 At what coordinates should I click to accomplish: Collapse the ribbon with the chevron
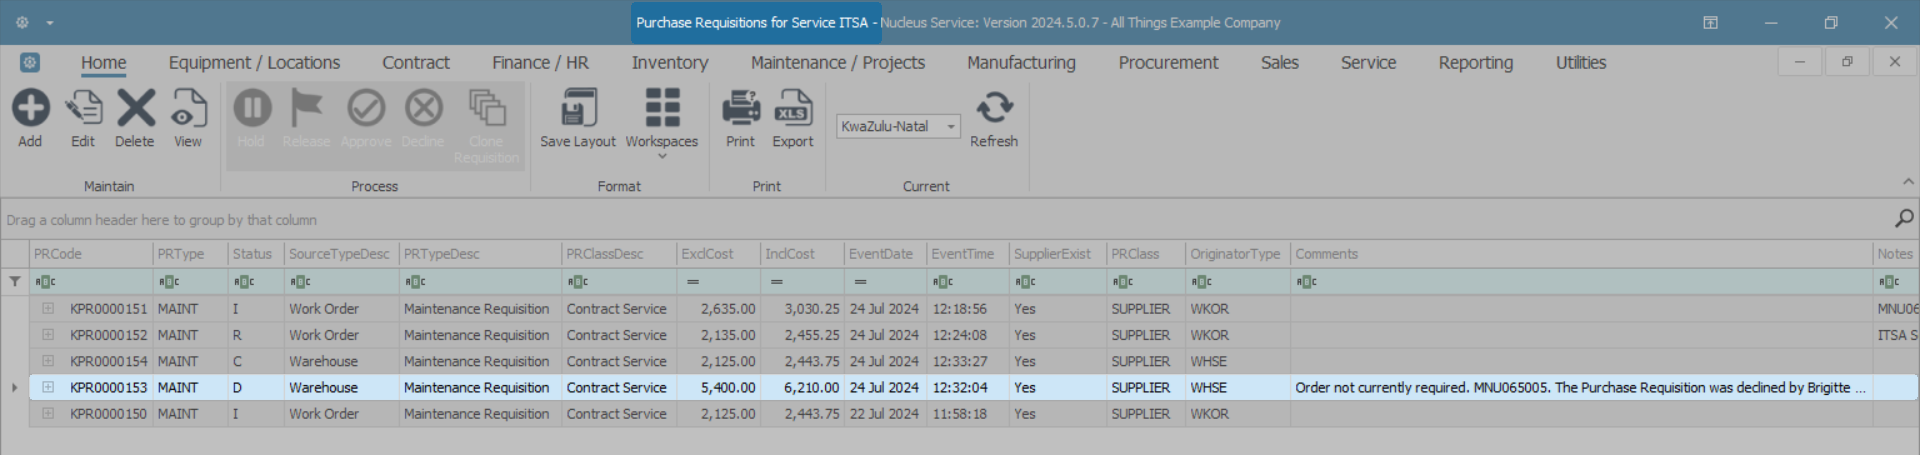coord(1908,182)
